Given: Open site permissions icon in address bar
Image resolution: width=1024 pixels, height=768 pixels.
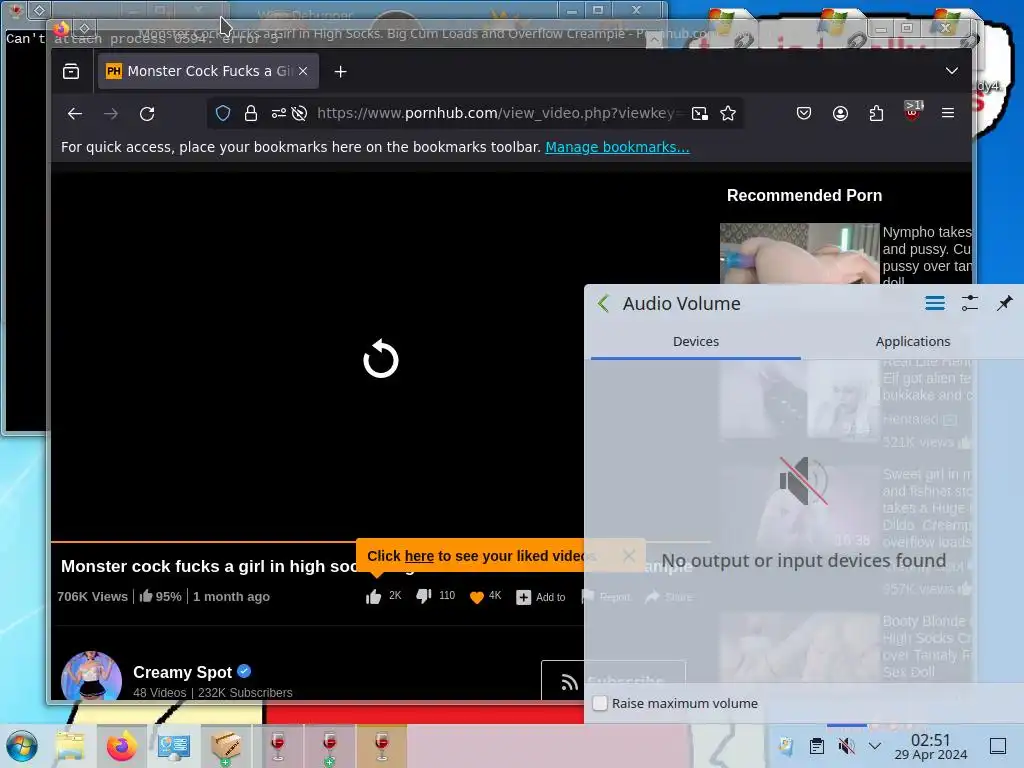Looking at the screenshot, I should coord(279,114).
